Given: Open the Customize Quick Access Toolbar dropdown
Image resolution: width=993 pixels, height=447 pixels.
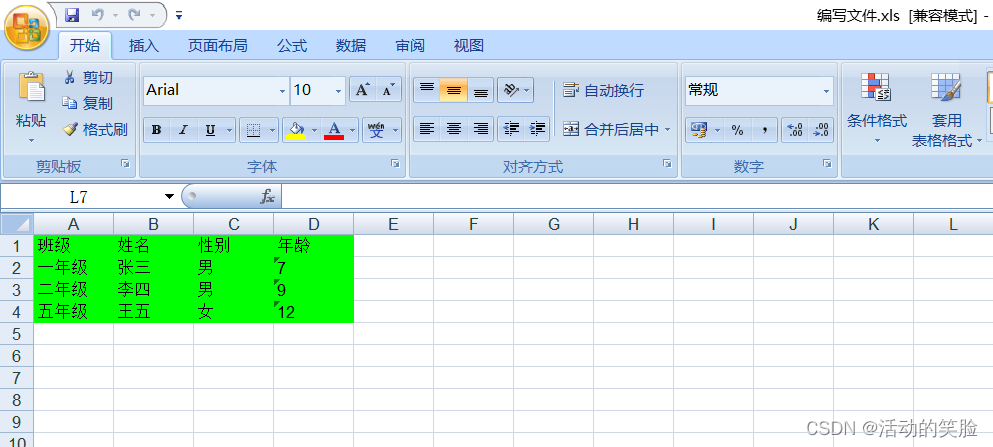Looking at the screenshot, I should tap(179, 15).
